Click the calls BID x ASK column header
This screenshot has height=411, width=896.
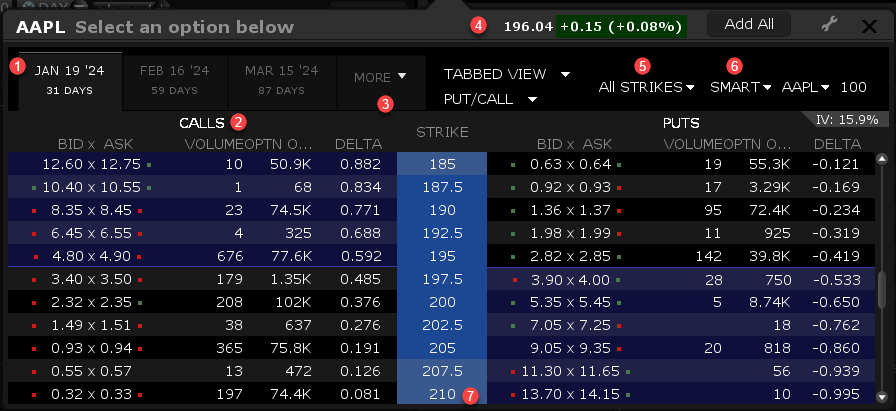(x=95, y=144)
